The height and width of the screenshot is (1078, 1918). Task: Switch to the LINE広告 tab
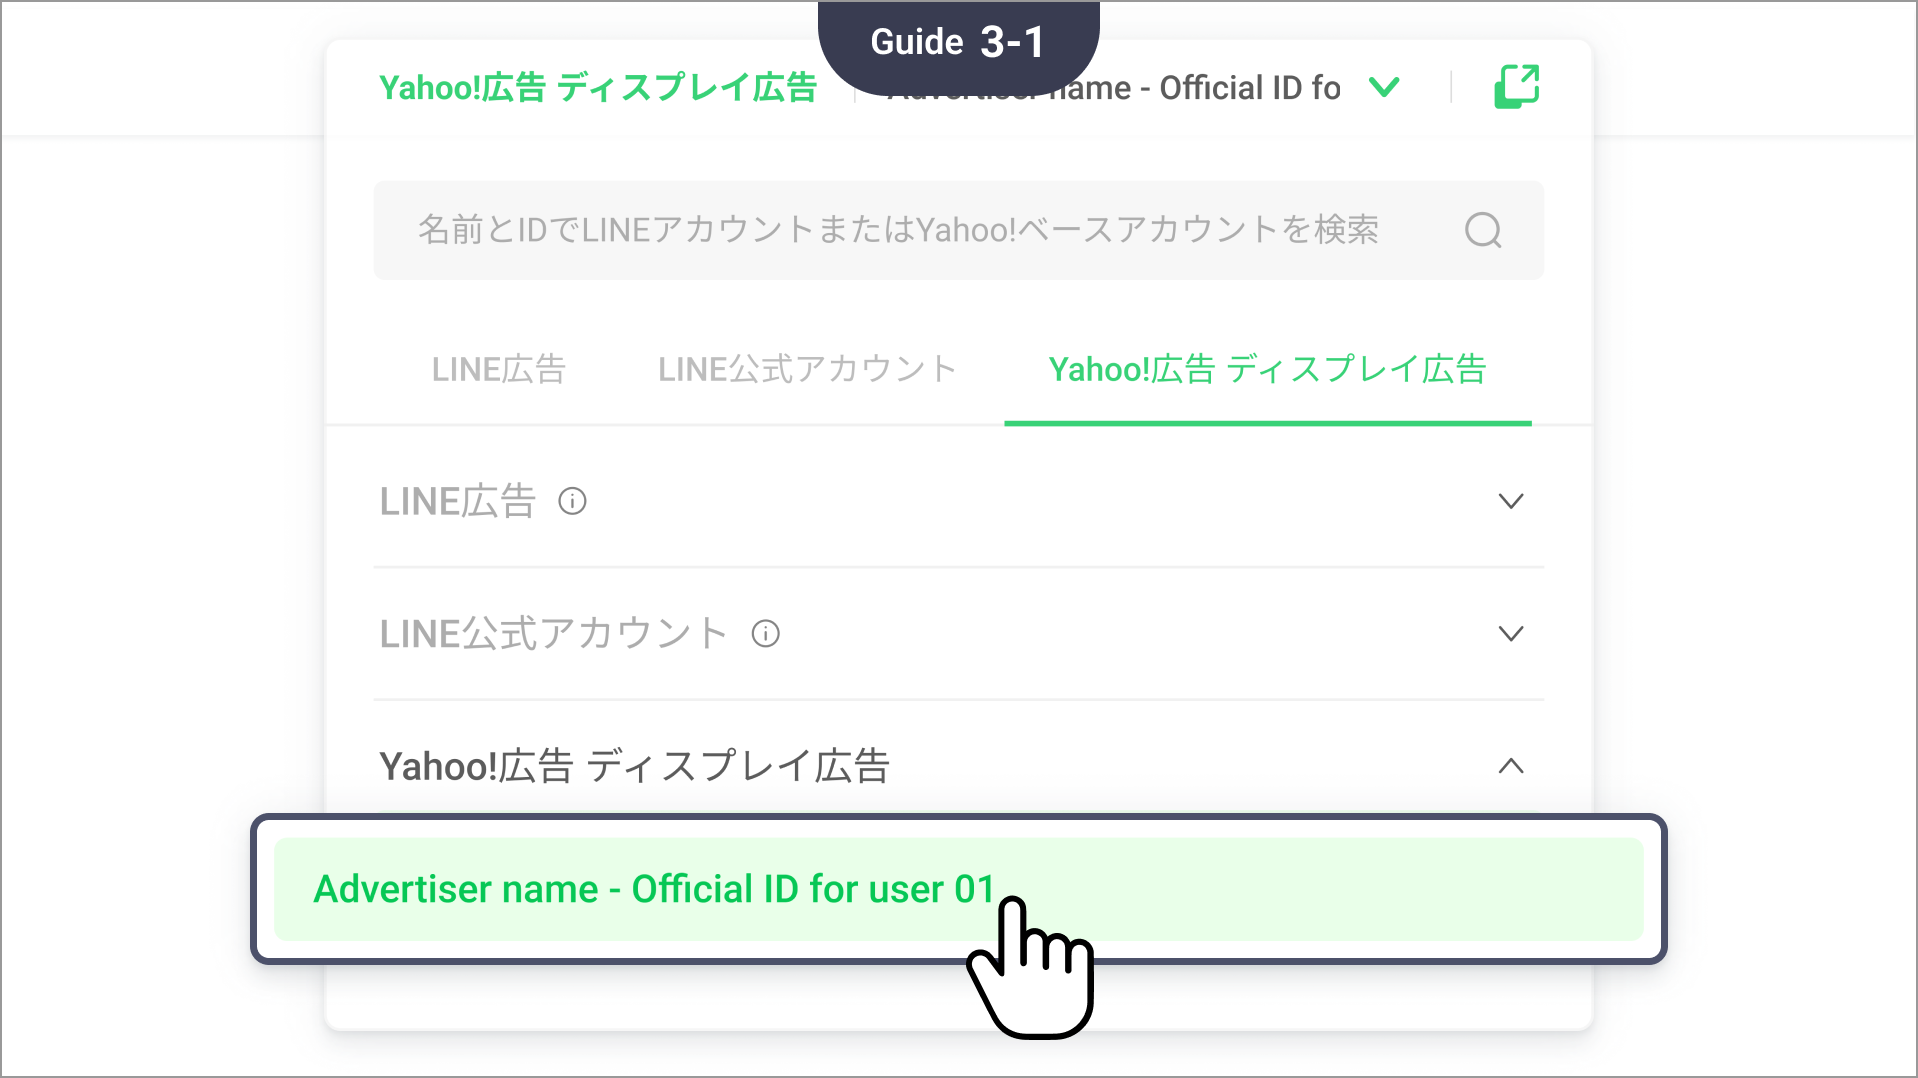(499, 370)
